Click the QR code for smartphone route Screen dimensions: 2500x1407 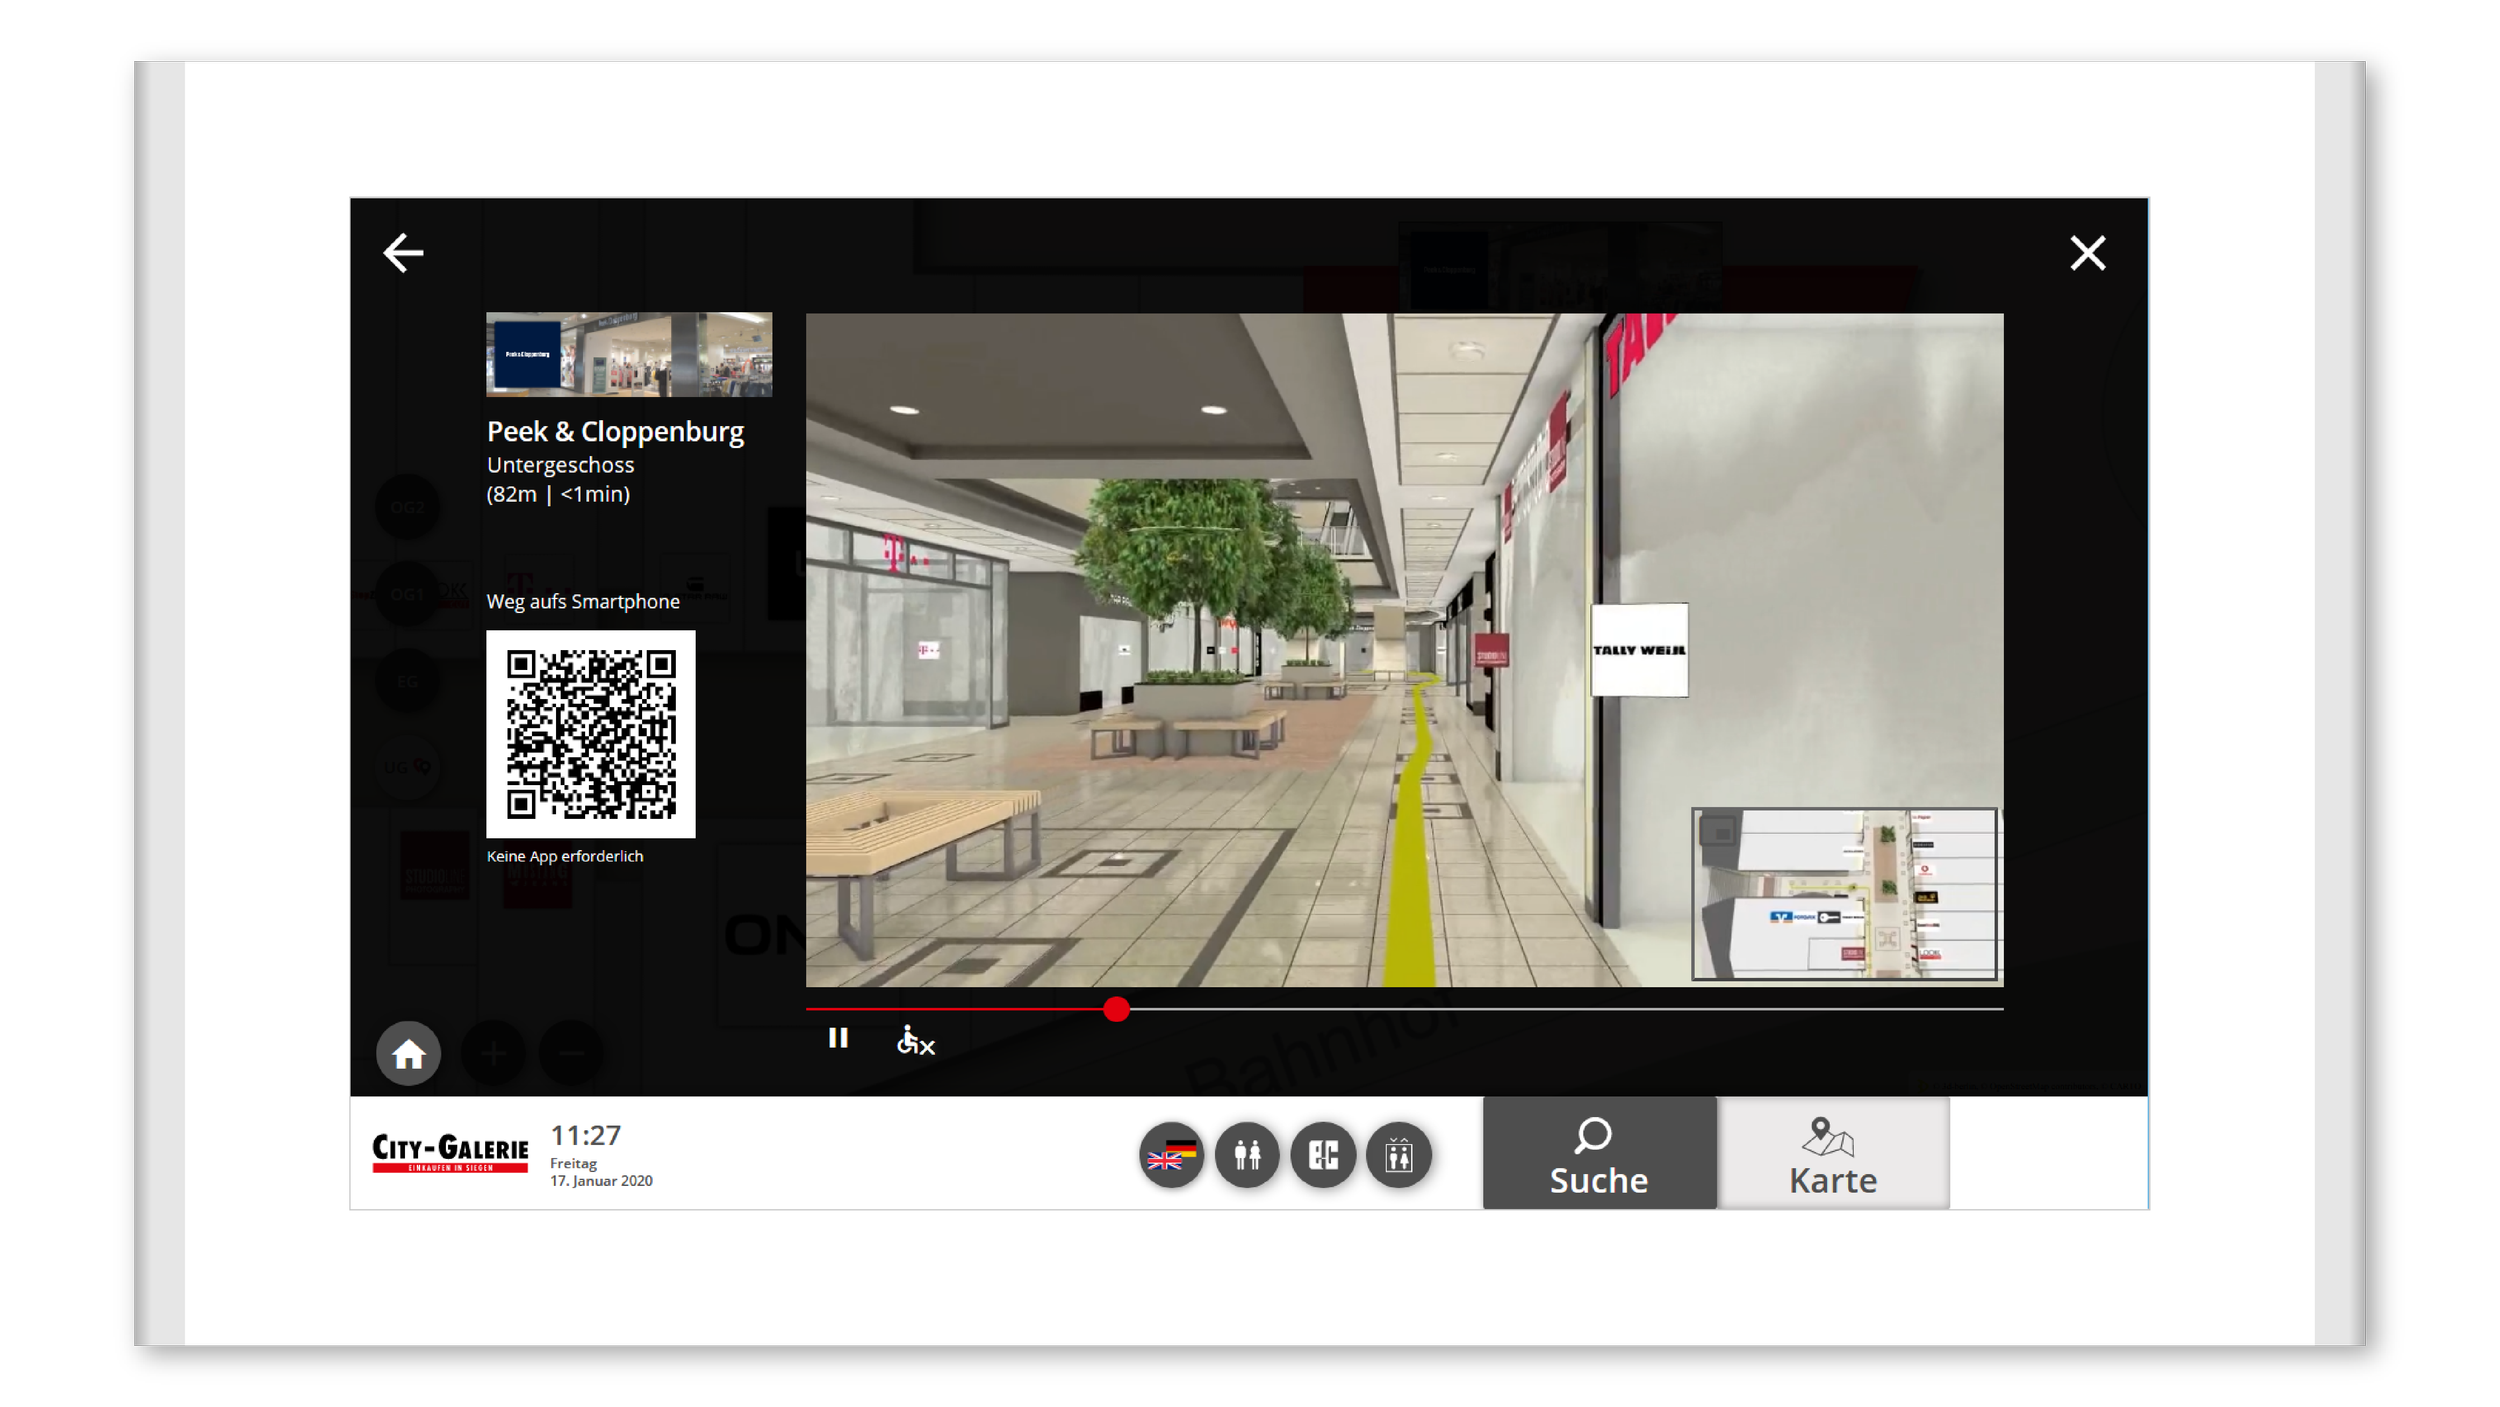590,734
